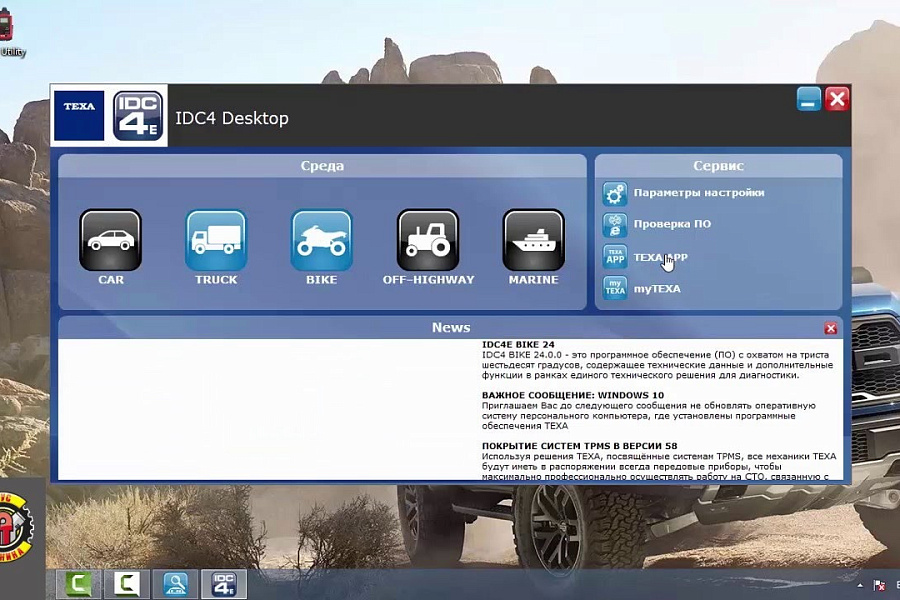The image size is (900, 600).
Task: Launch the OFF-HIGHWAY tractor environment
Action: point(428,240)
